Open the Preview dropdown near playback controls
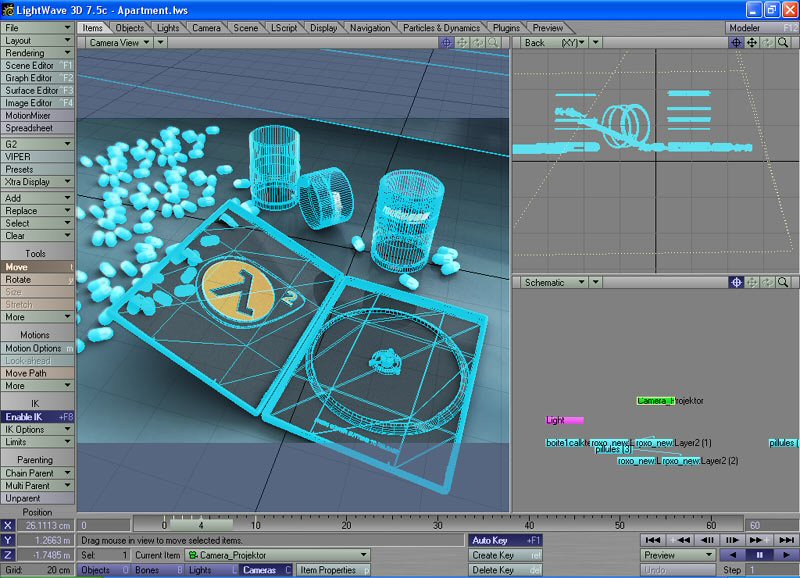Image resolution: width=800 pixels, height=578 pixels. click(x=678, y=555)
